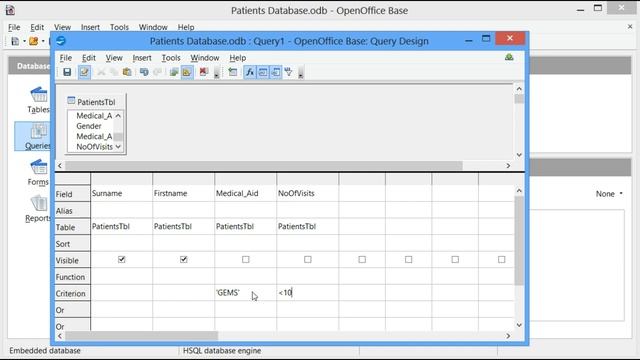Click Open folder icon in main Base toolbar

point(33,41)
